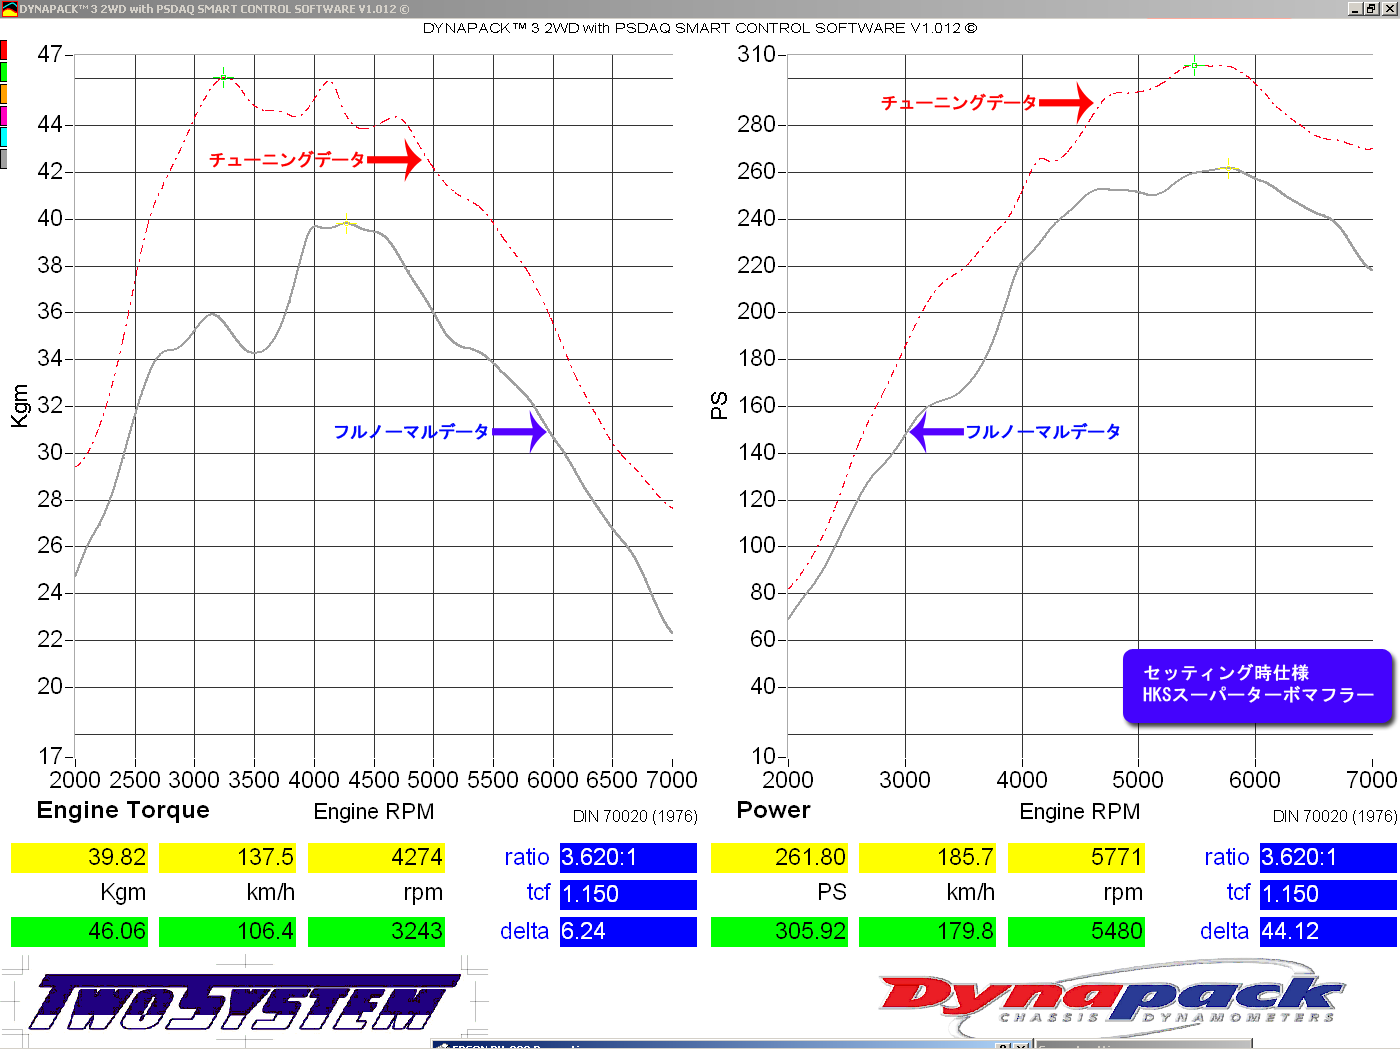Click the power graph delta value 44.12
This screenshot has width=1400, height=1050.
1327,932
